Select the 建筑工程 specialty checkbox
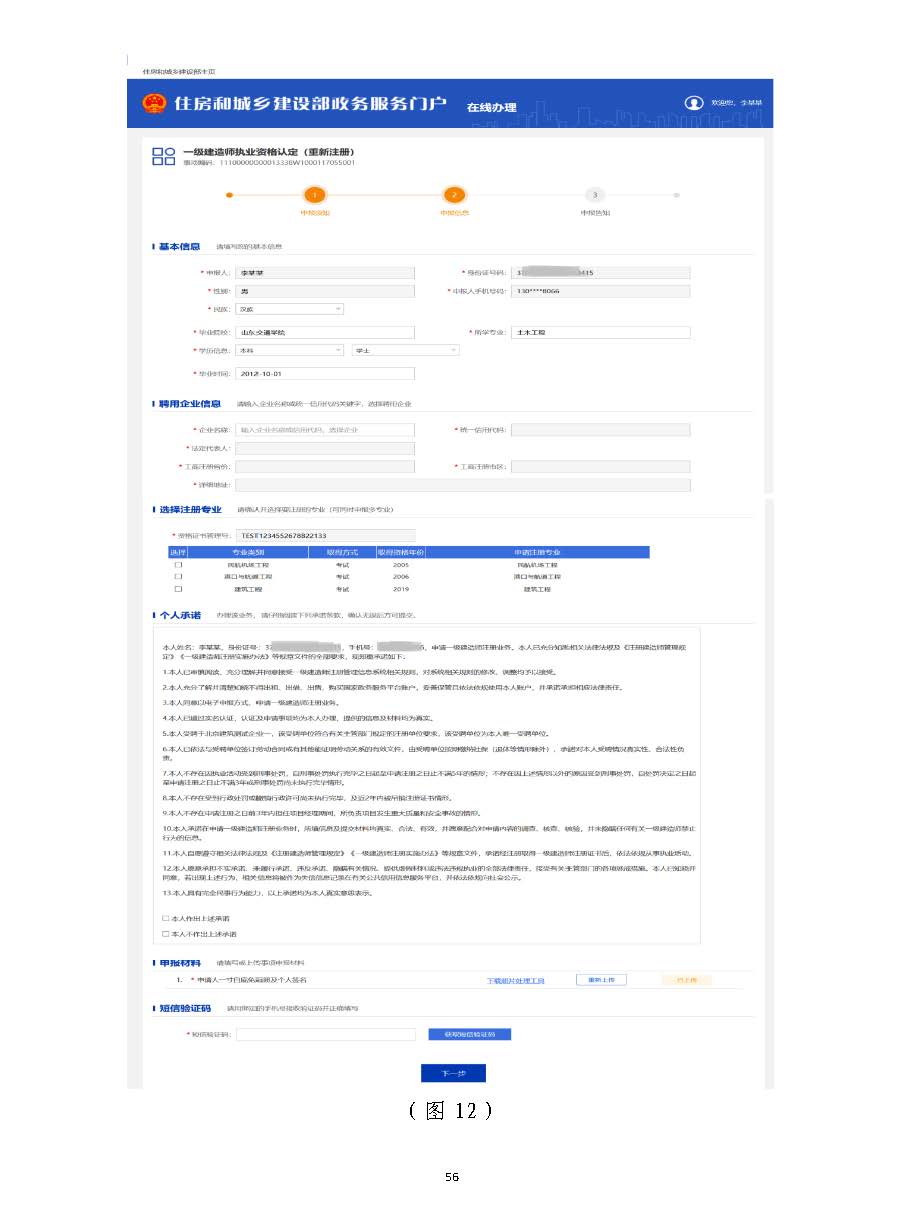902x1205 pixels. click(178, 589)
